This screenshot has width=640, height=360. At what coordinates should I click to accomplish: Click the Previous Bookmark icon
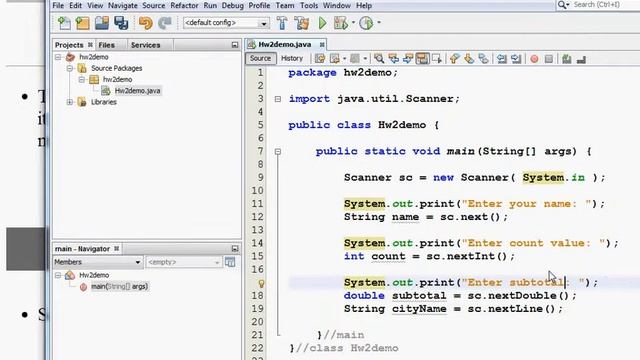[x=454, y=59]
